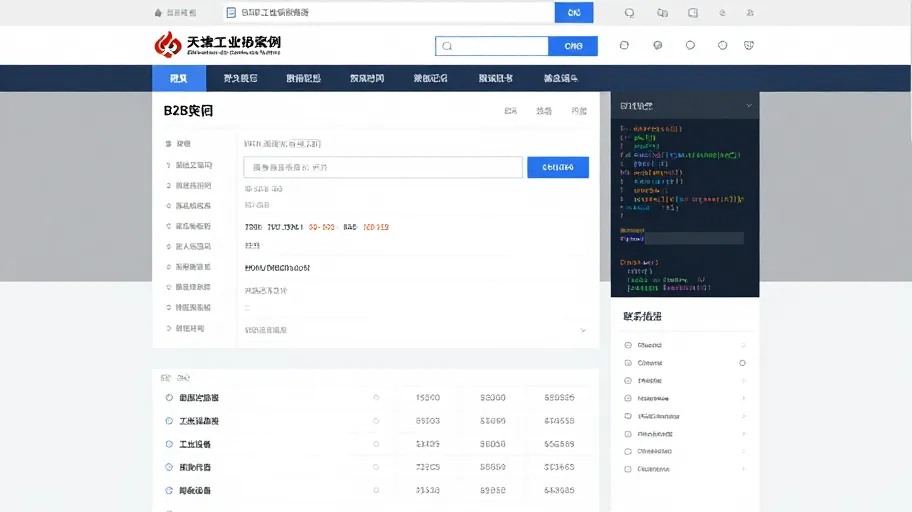Open the speech bubble icon in the top bar
This screenshot has height=512, width=912.
click(x=629, y=13)
